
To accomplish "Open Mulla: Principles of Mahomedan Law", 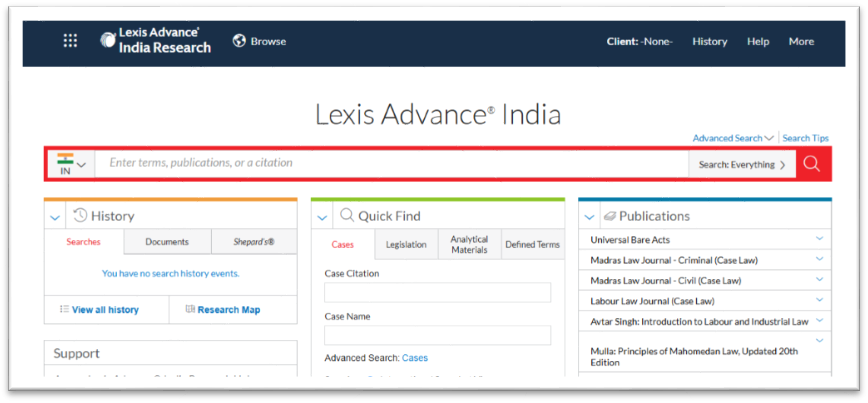I will tap(694, 357).
